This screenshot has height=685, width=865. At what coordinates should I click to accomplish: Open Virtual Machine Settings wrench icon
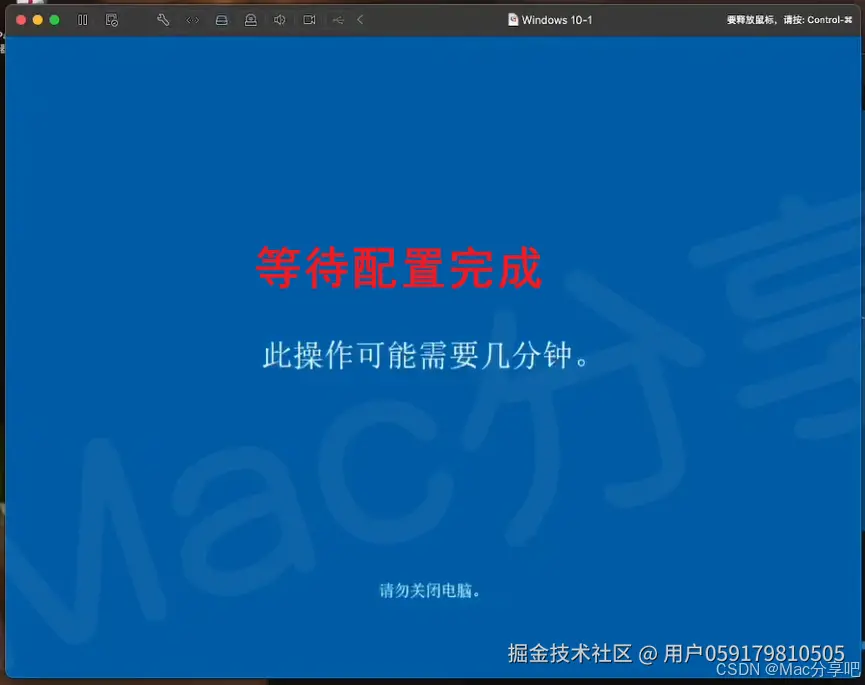pos(163,19)
